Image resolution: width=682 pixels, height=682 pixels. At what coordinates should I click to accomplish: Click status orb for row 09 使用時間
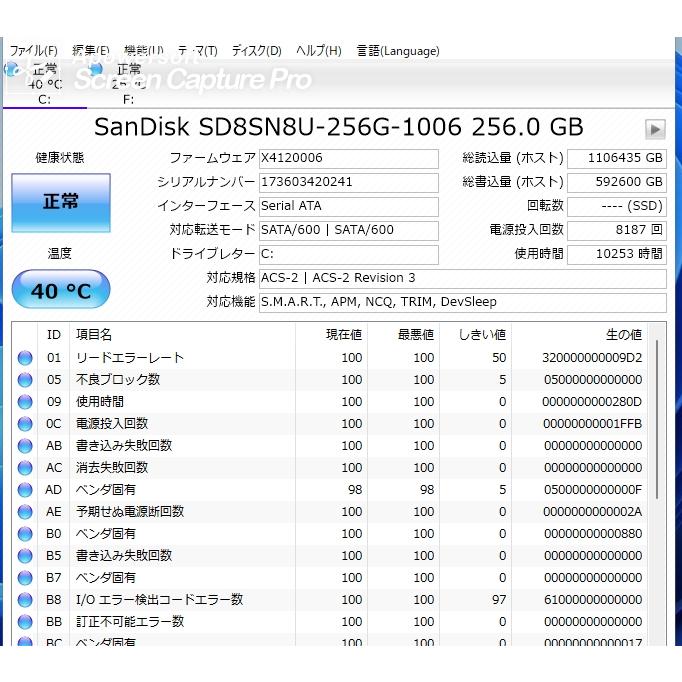25,402
